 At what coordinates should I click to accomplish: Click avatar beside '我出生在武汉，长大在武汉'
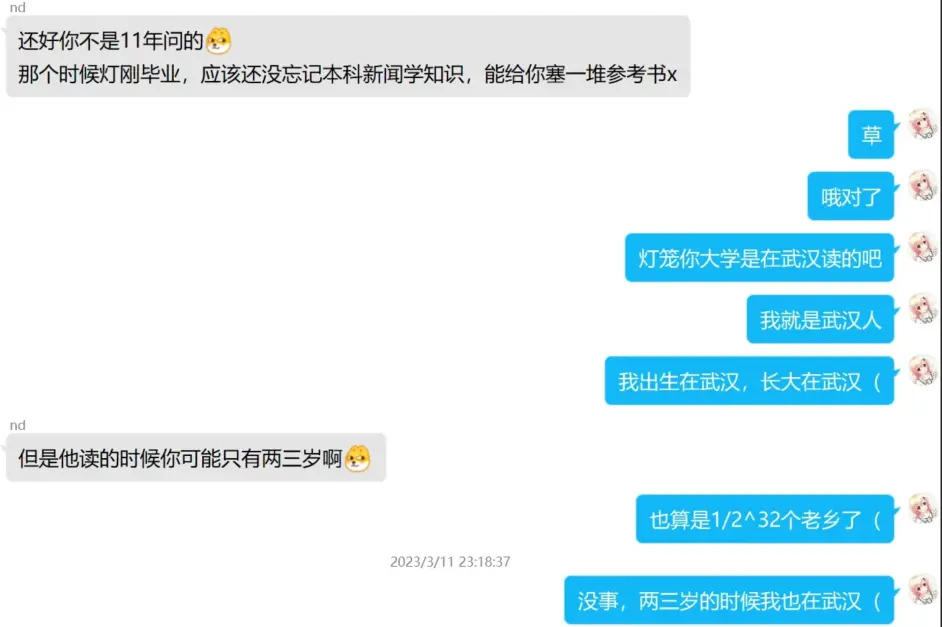[922, 371]
